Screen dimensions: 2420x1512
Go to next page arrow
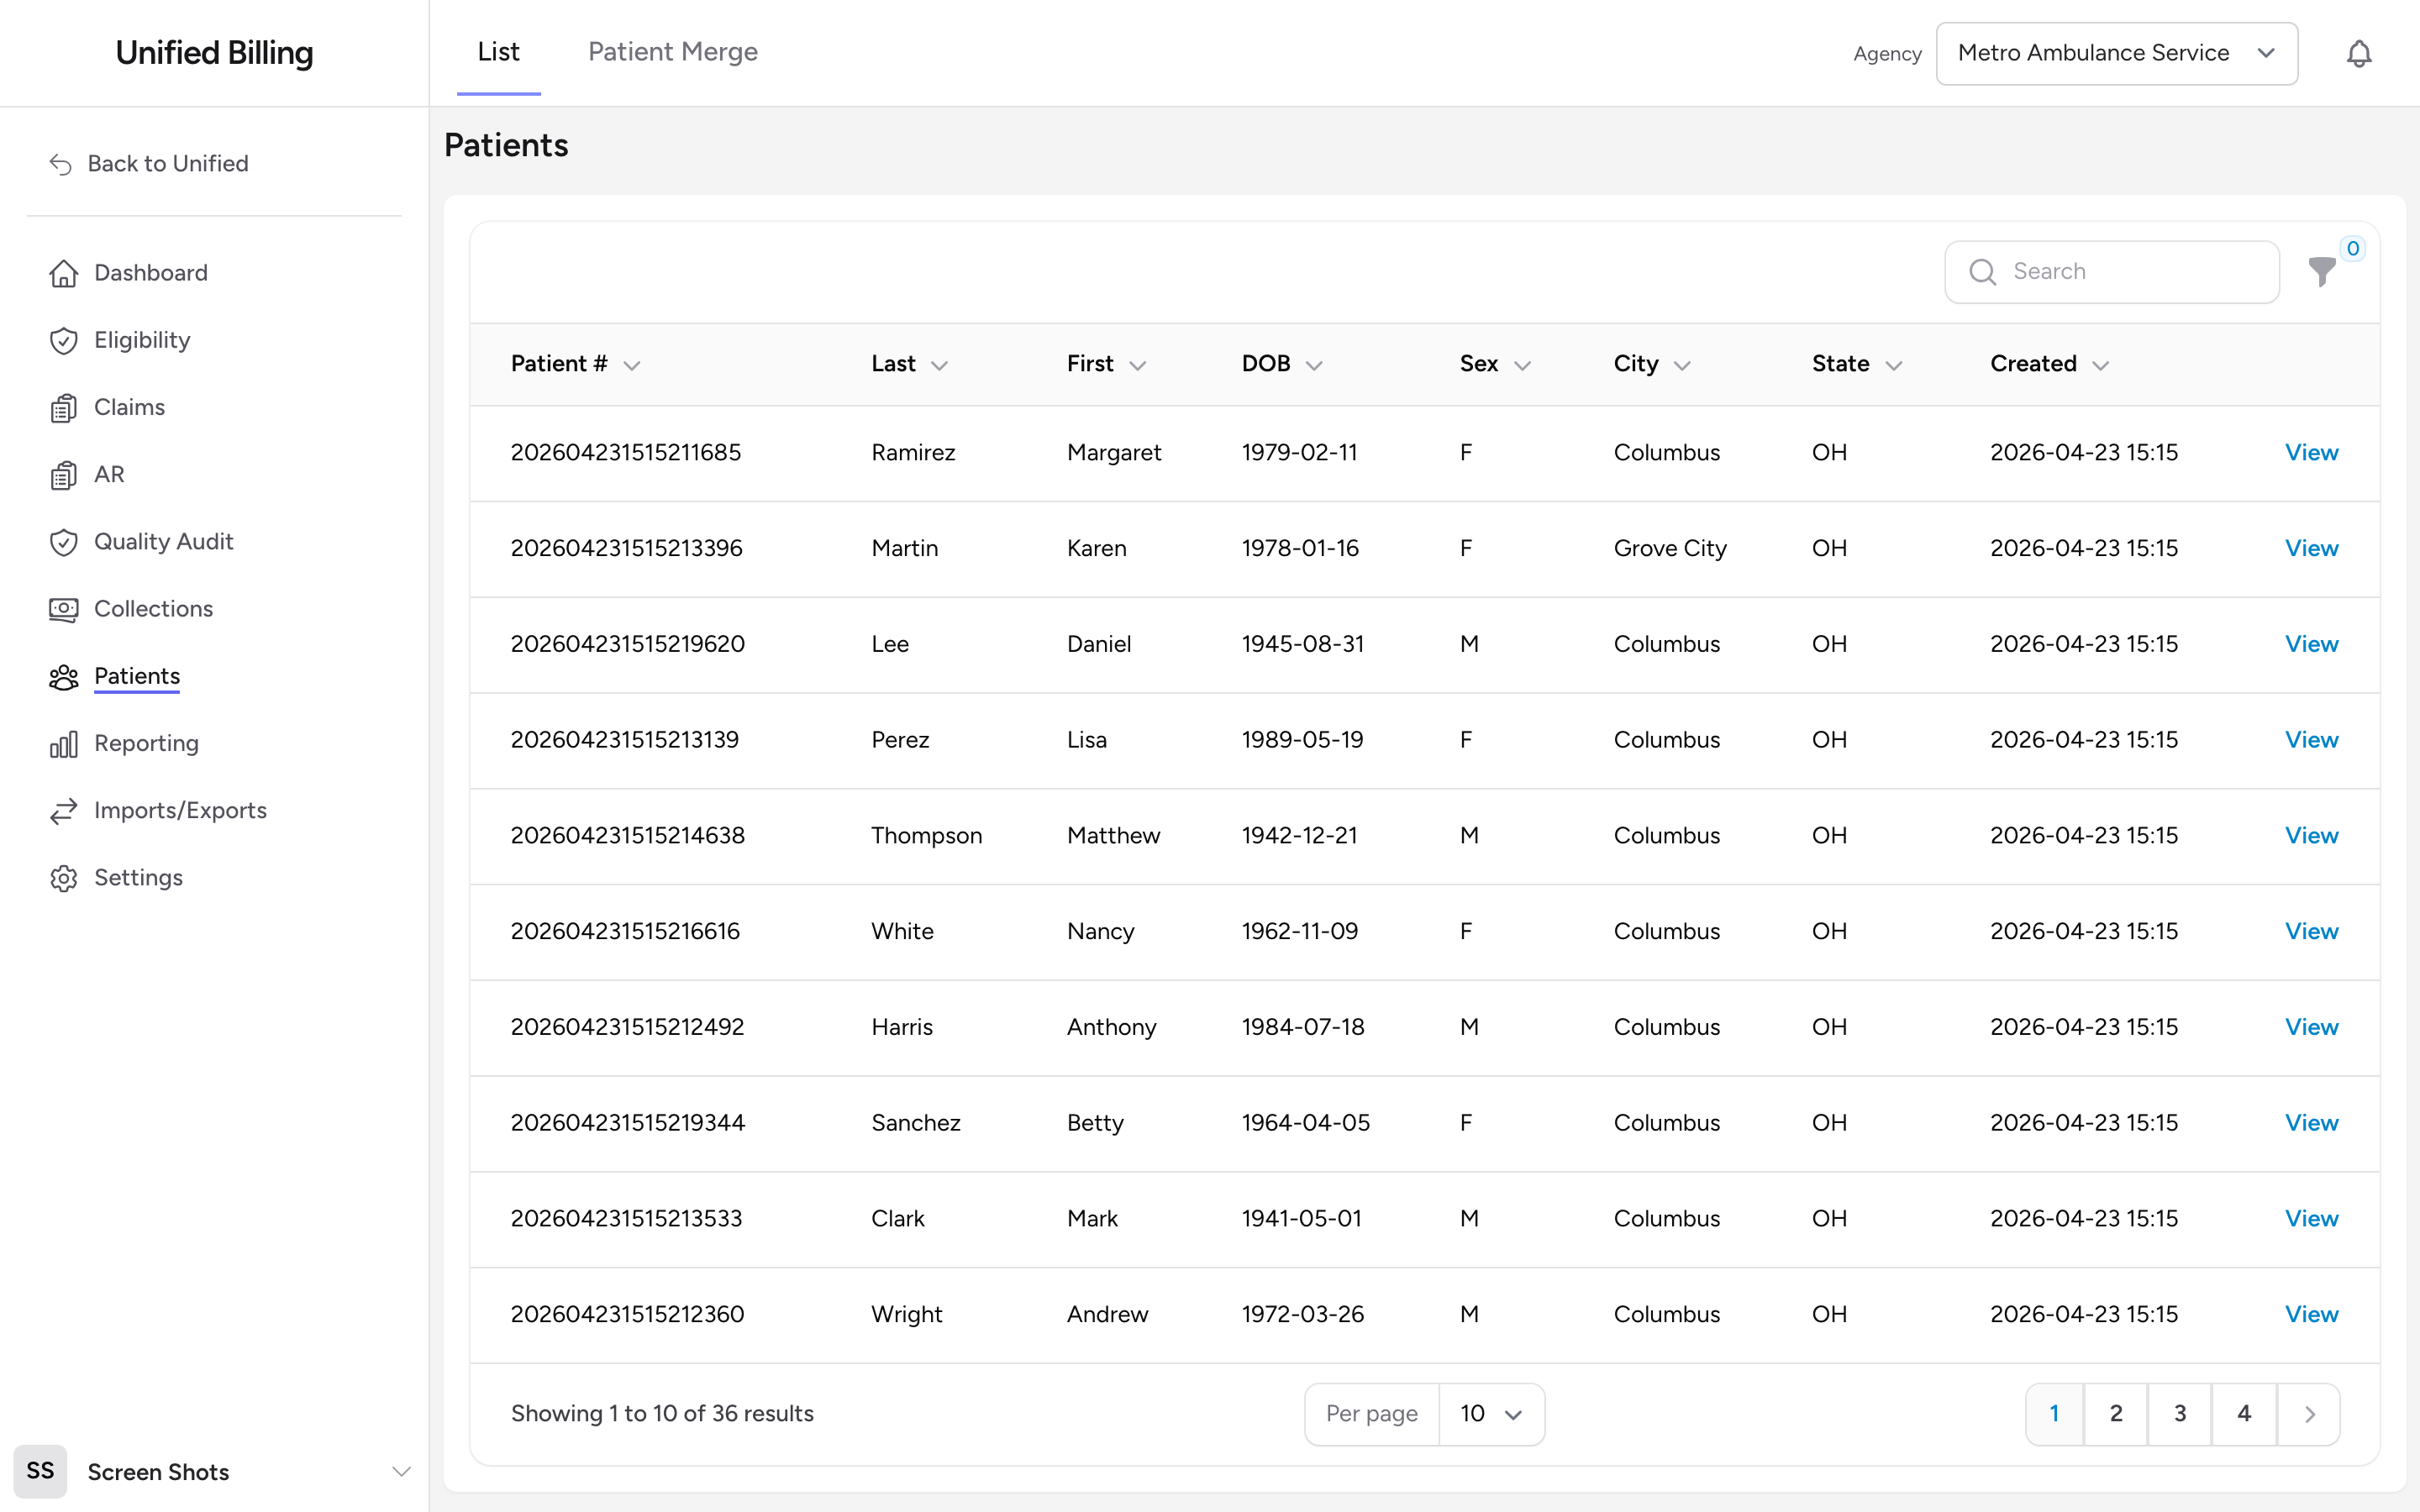[x=2309, y=1414]
